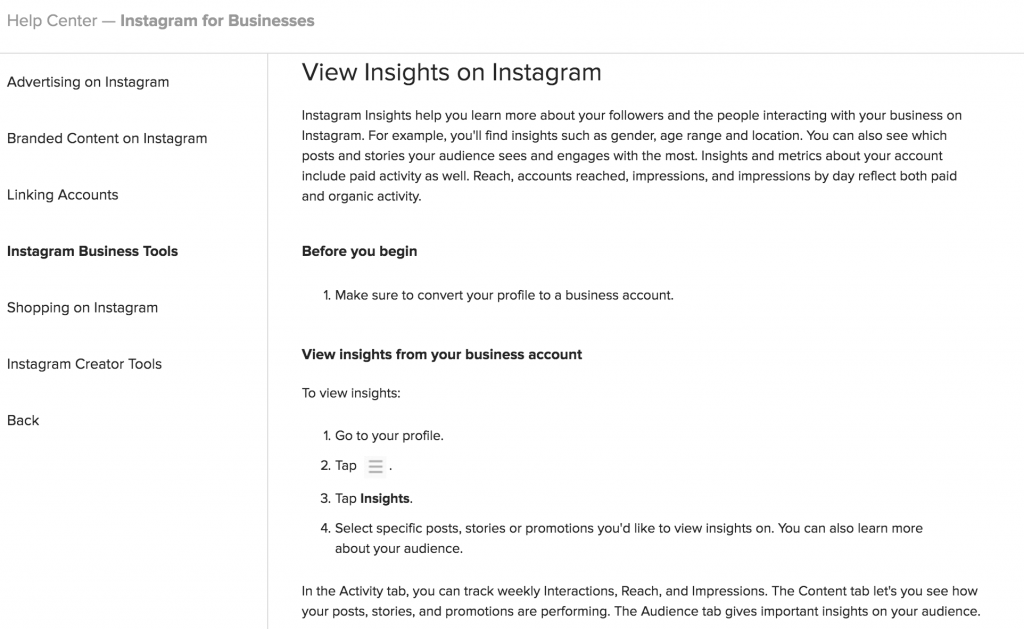Click the hamburger menu icon in step 2

(x=376, y=466)
